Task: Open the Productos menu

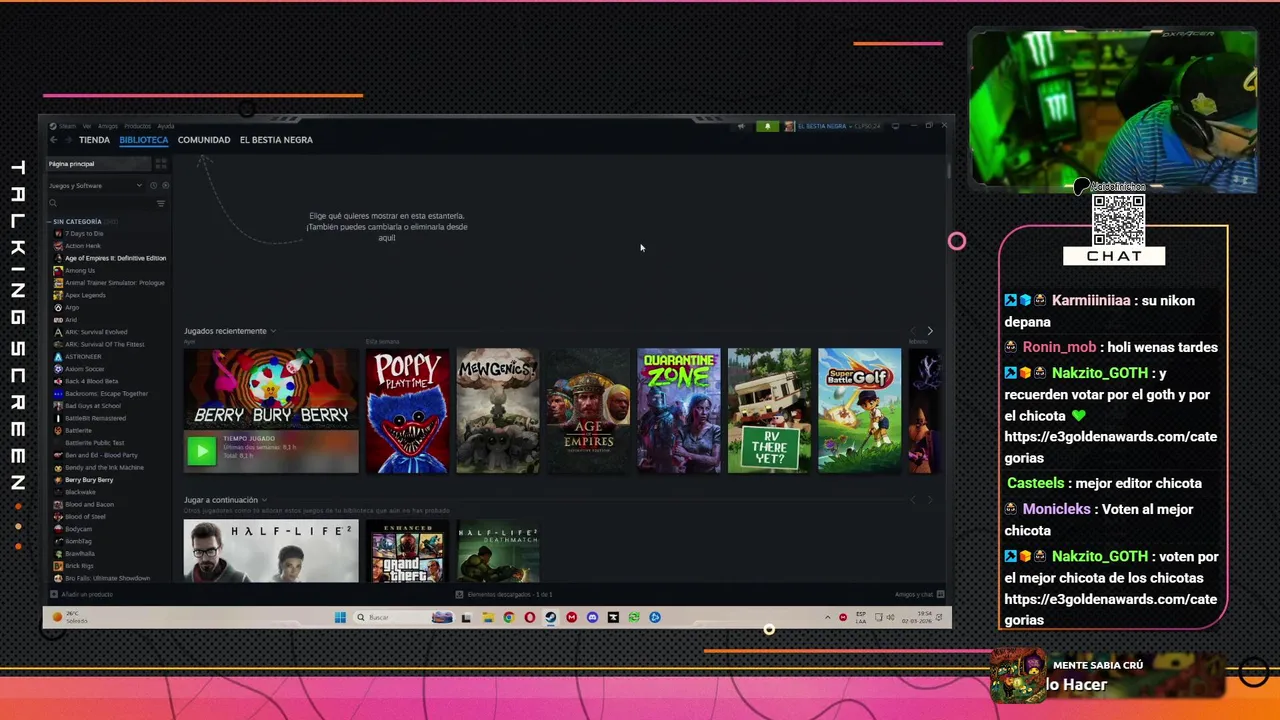Action: tap(137, 126)
